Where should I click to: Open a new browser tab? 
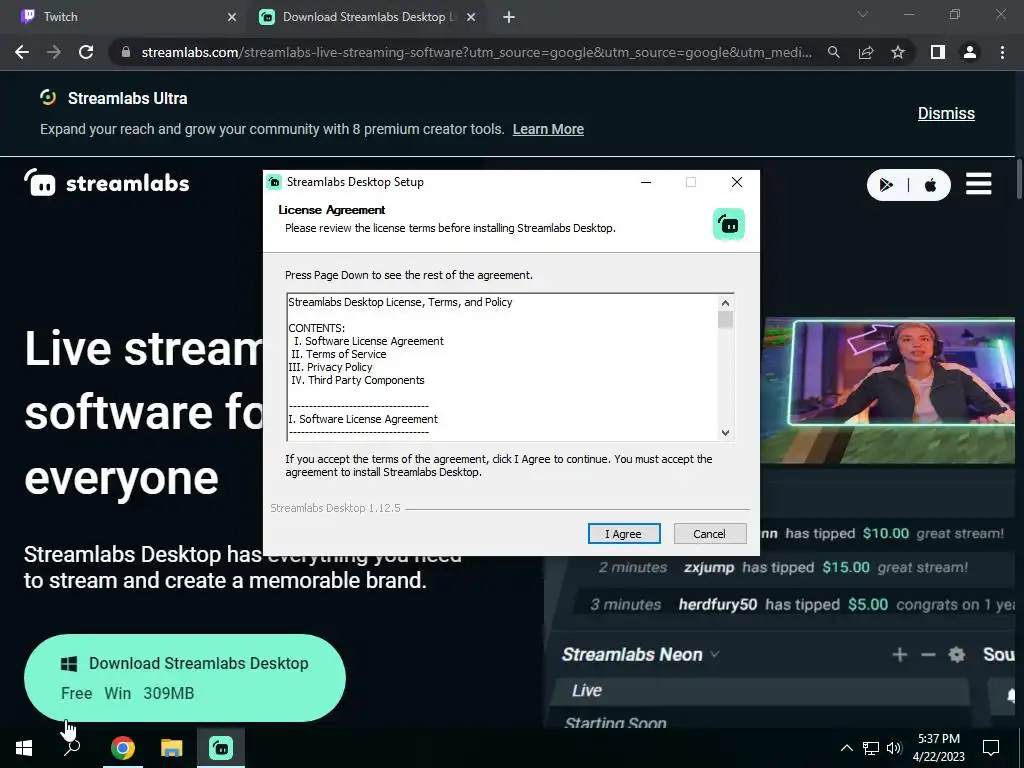[509, 17]
